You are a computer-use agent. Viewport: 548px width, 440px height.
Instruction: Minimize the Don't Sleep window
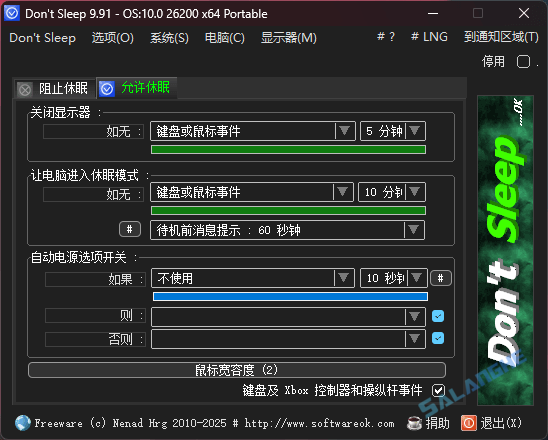[433, 13]
